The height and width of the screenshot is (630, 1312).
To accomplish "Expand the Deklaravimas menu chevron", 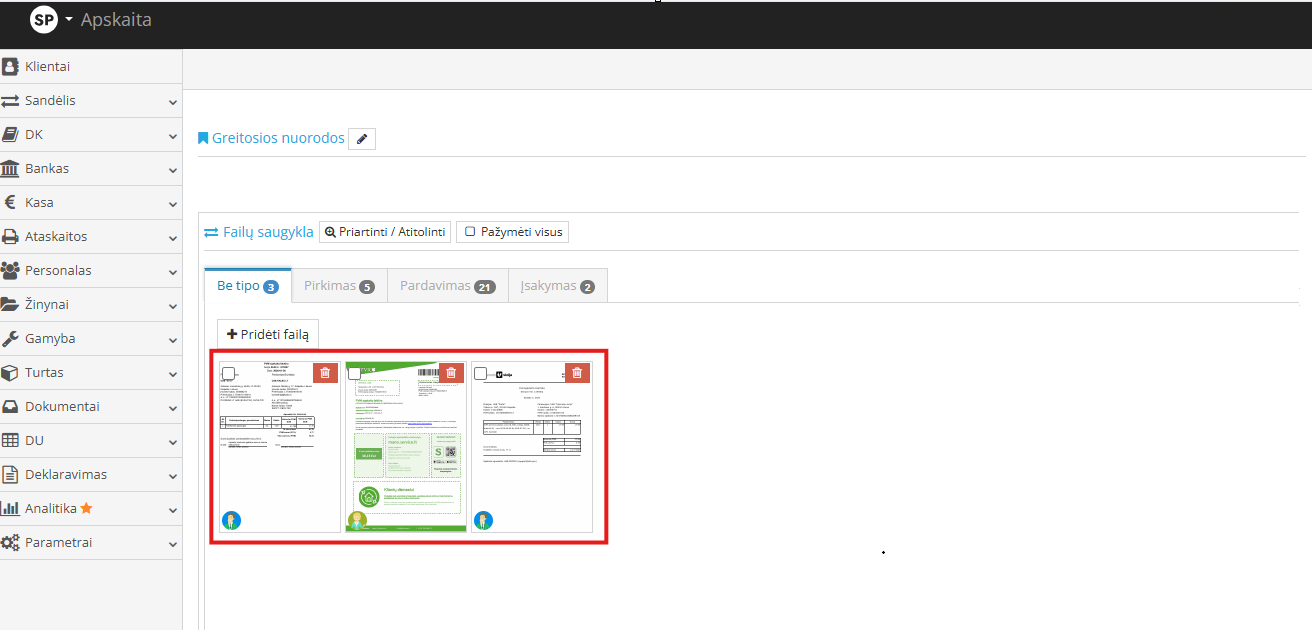I will click(x=173, y=476).
